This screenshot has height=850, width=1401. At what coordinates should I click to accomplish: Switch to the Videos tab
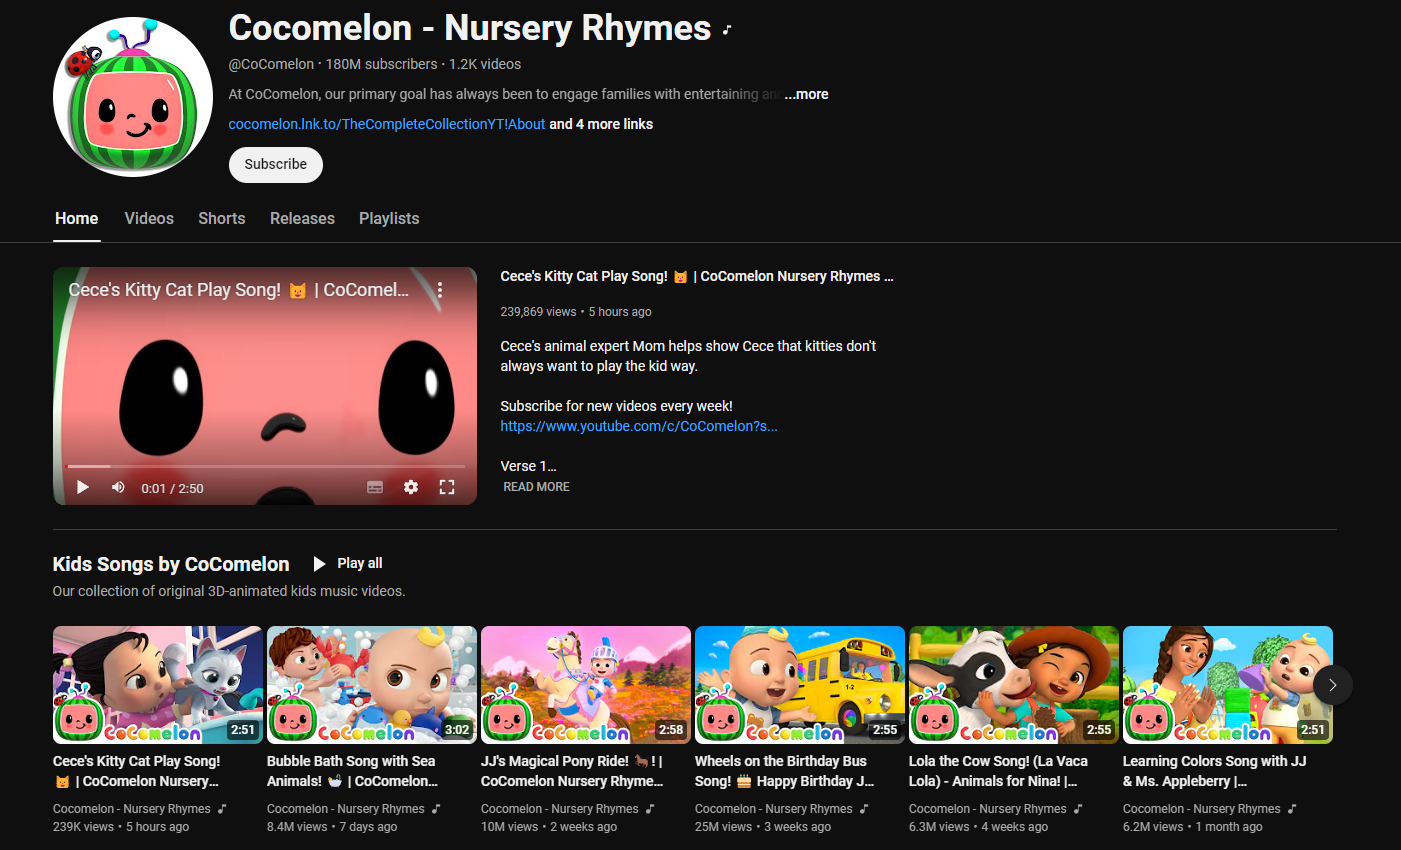point(148,218)
